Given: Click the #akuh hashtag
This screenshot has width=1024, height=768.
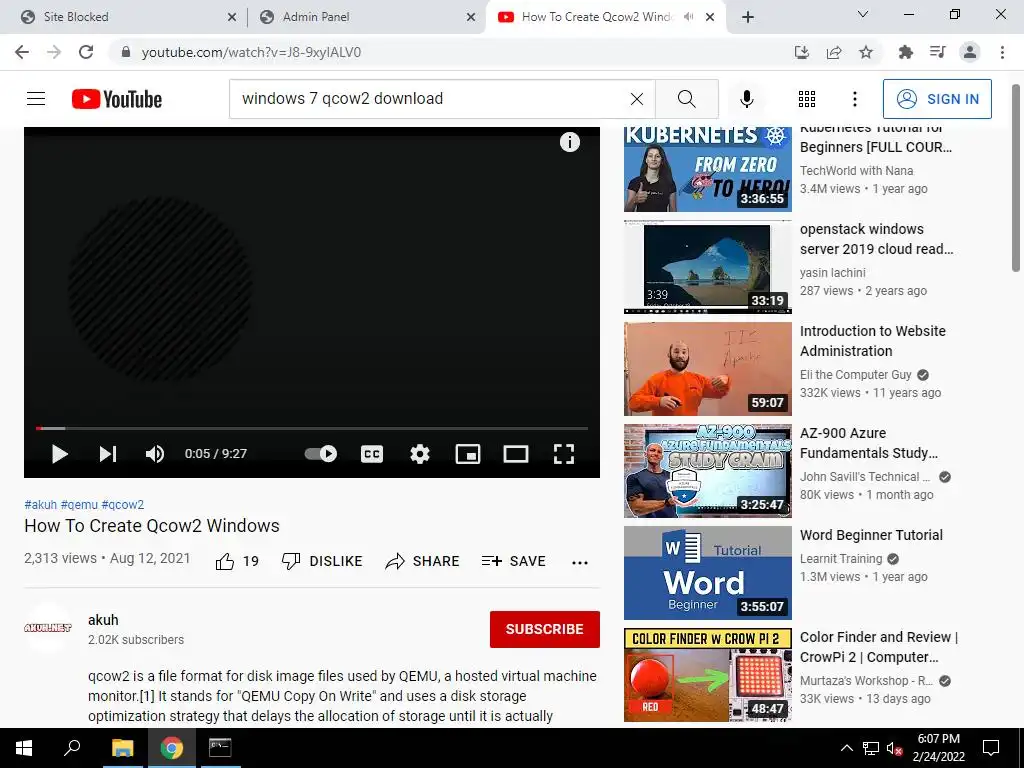Looking at the screenshot, I should 40,505.
